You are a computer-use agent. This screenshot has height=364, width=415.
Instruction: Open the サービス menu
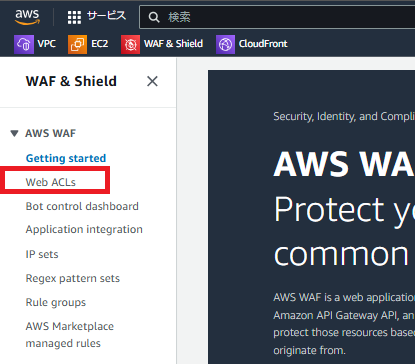click(x=106, y=16)
